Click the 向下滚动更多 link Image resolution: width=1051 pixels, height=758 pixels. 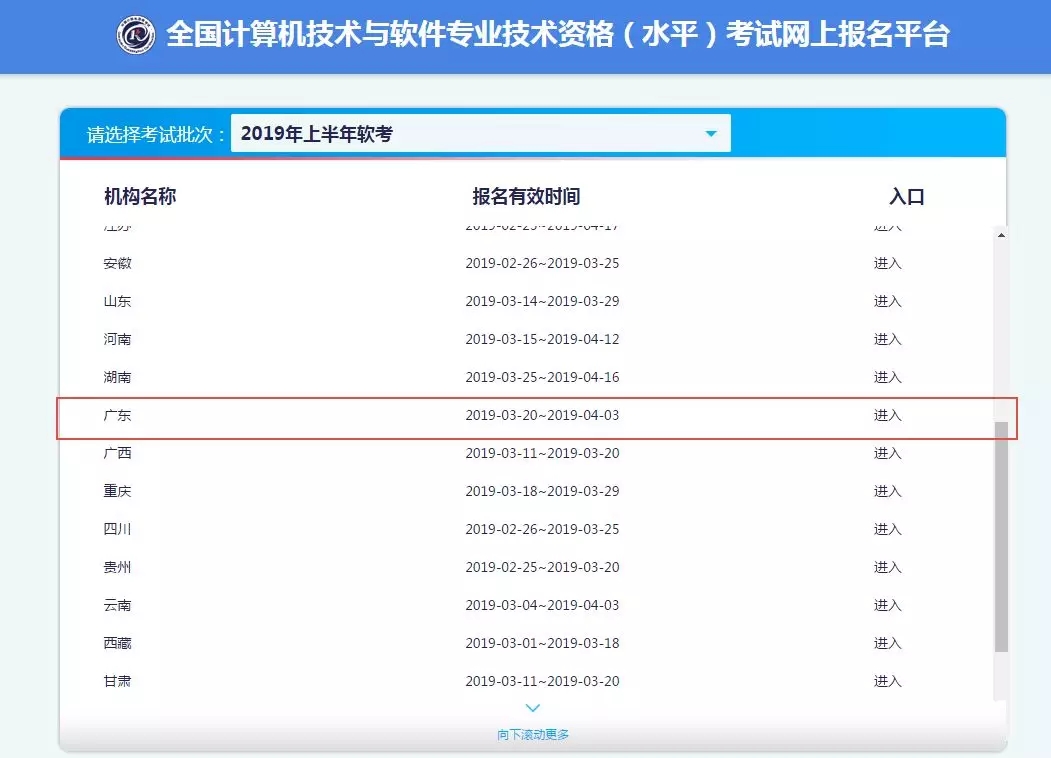pos(533,735)
